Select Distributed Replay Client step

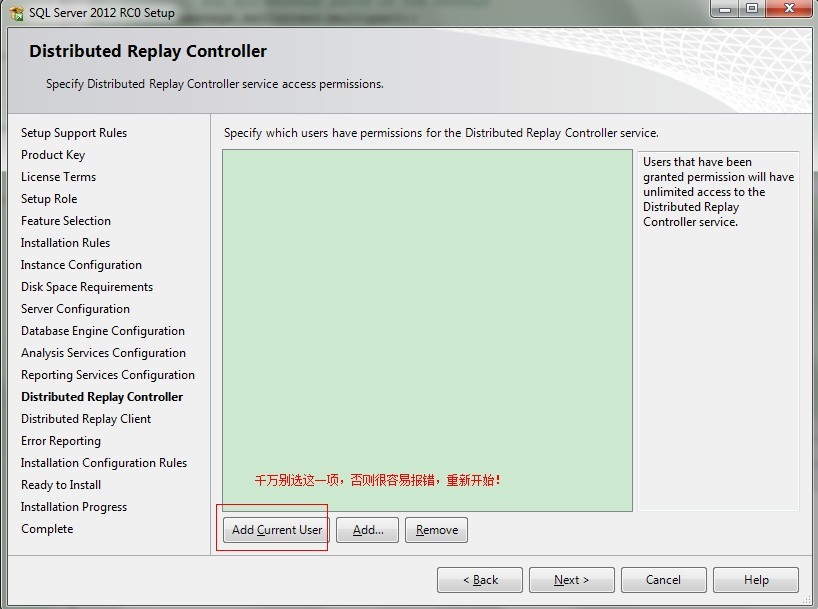pos(86,419)
